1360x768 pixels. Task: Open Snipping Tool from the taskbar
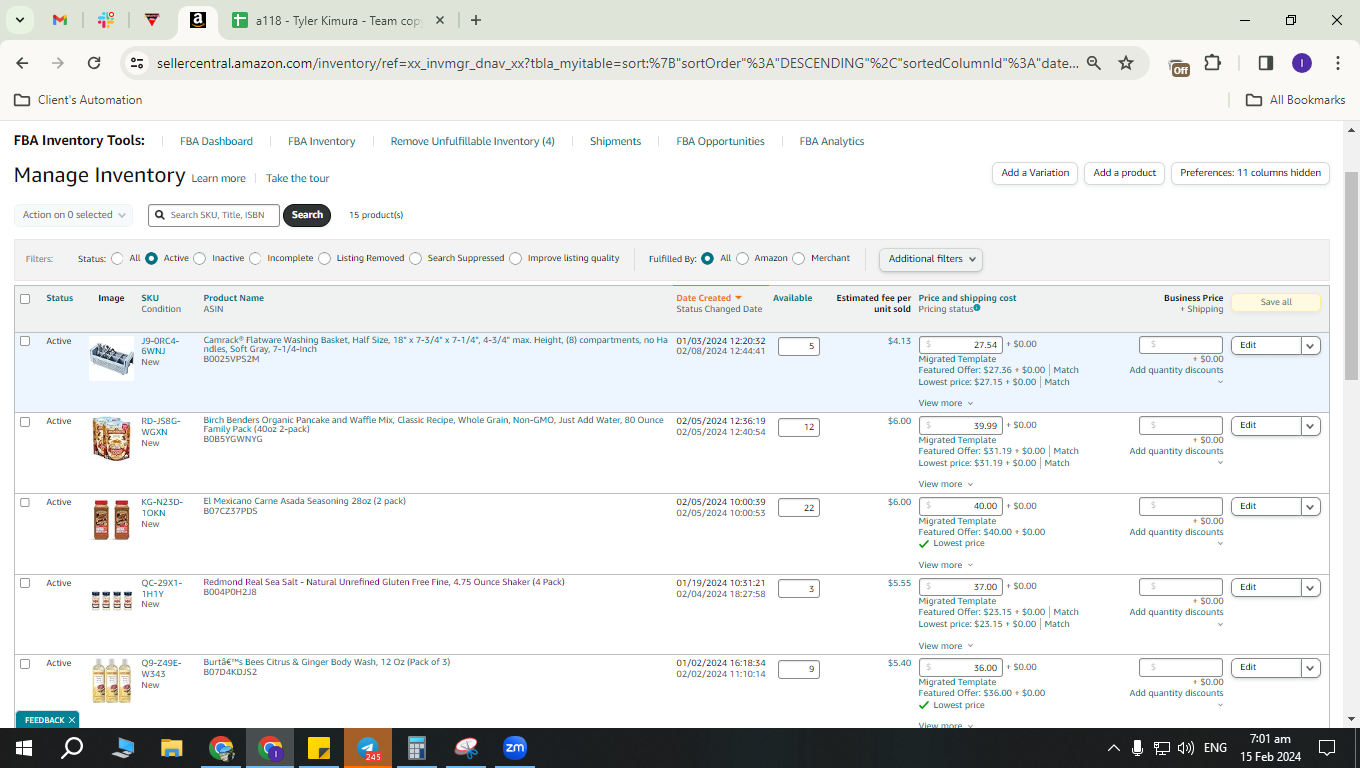(x=467, y=747)
